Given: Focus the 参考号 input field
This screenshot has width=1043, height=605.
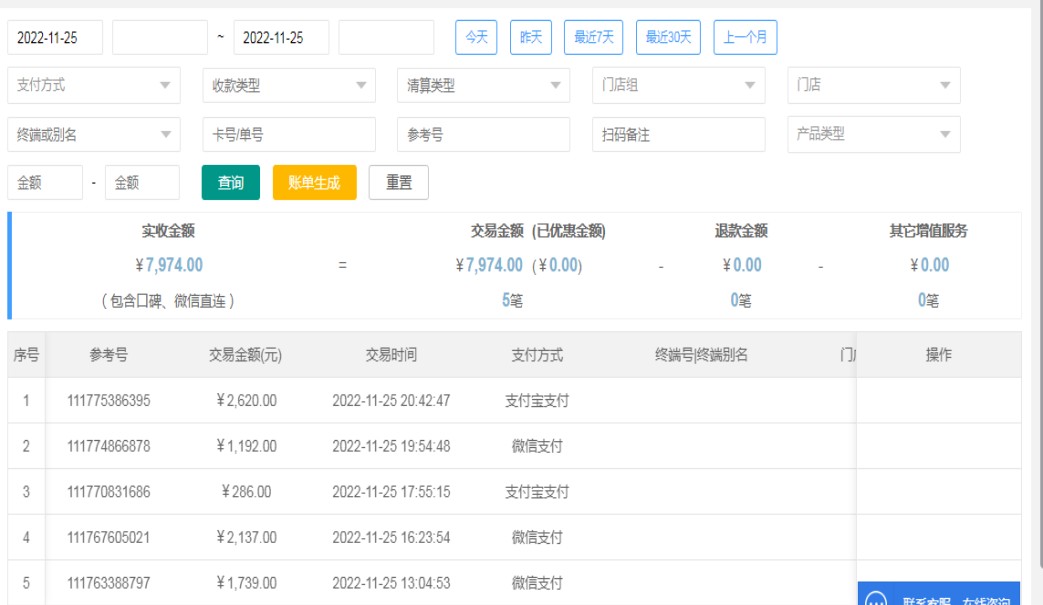Looking at the screenshot, I should click(483, 135).
